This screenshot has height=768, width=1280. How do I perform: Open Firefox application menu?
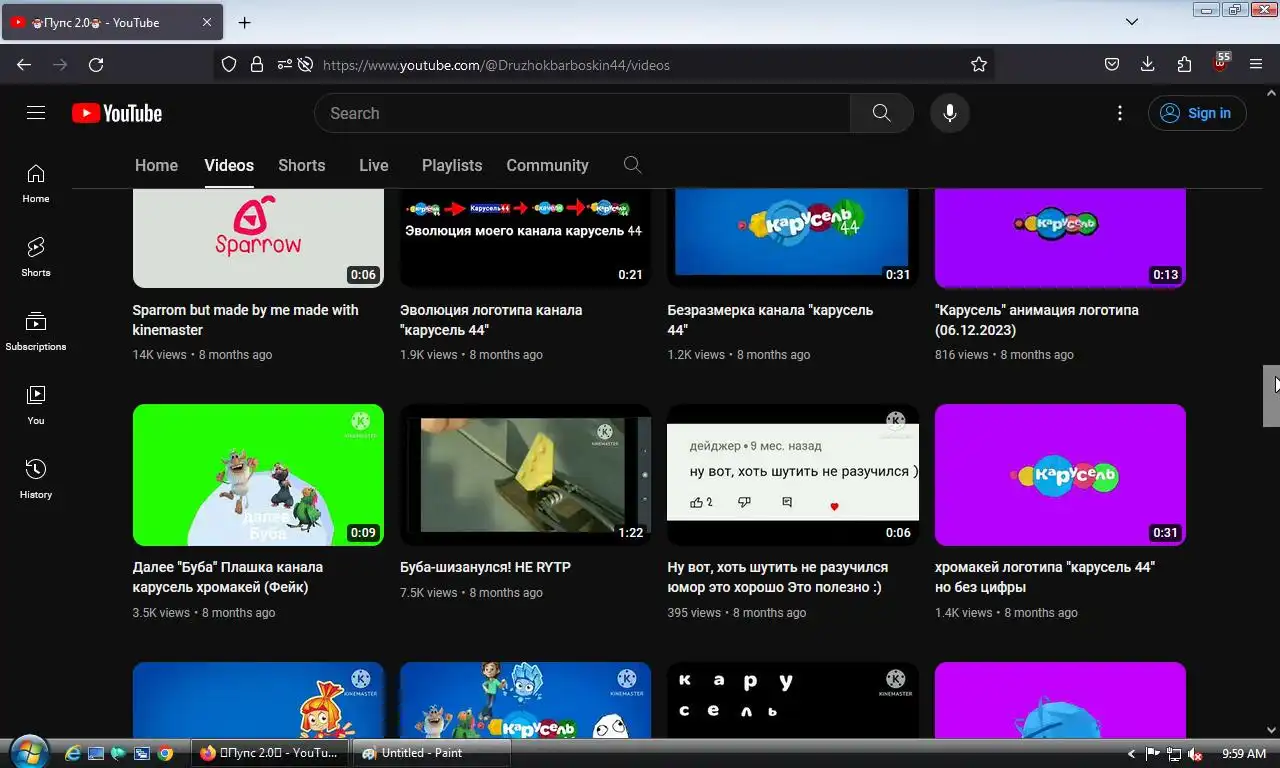1256,64
